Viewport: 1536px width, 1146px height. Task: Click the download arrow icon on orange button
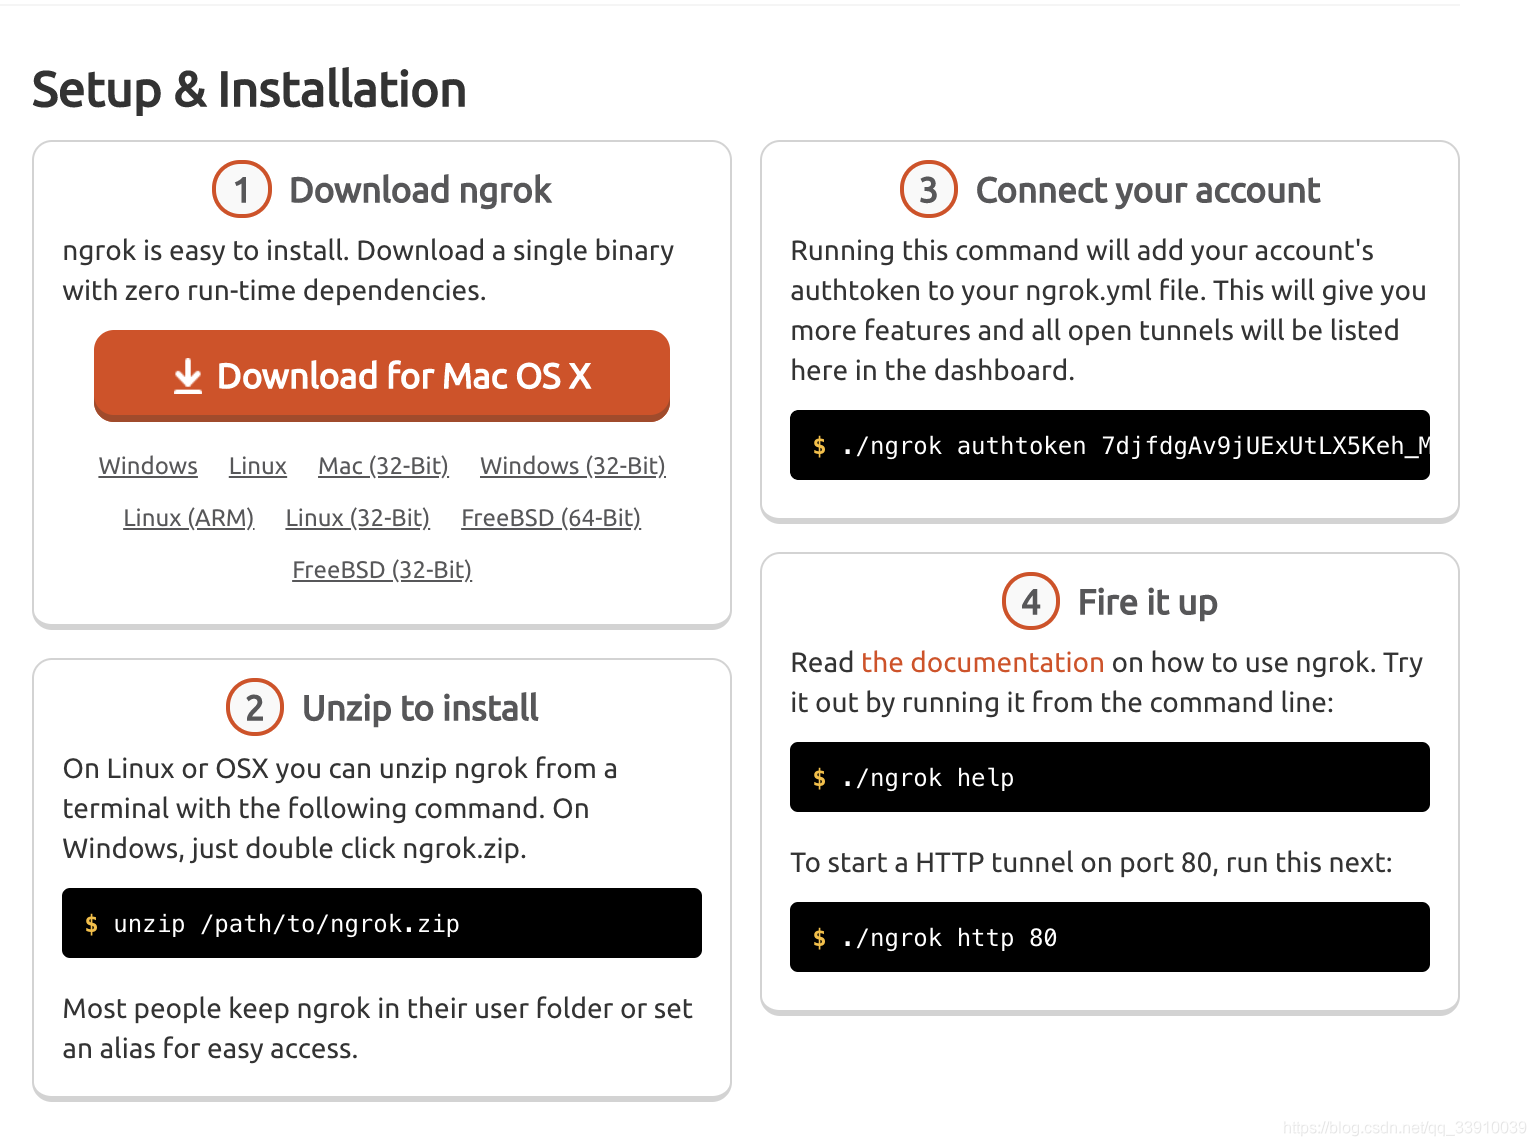pyautogui.click(x=188, y=377)
